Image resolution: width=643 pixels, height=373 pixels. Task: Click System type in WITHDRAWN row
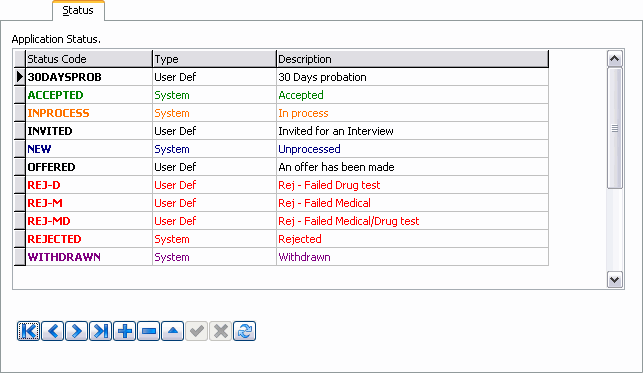click(214, 257)
